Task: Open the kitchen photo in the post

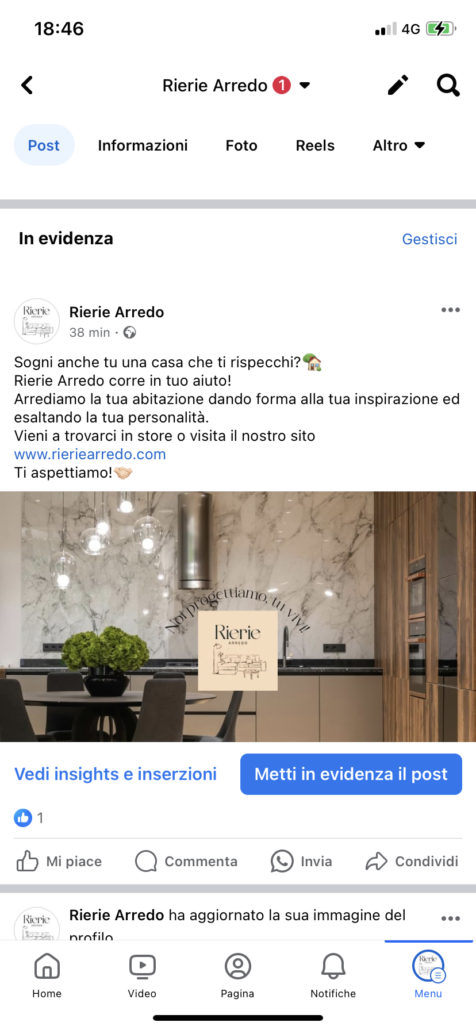Action: click(238, 617)
